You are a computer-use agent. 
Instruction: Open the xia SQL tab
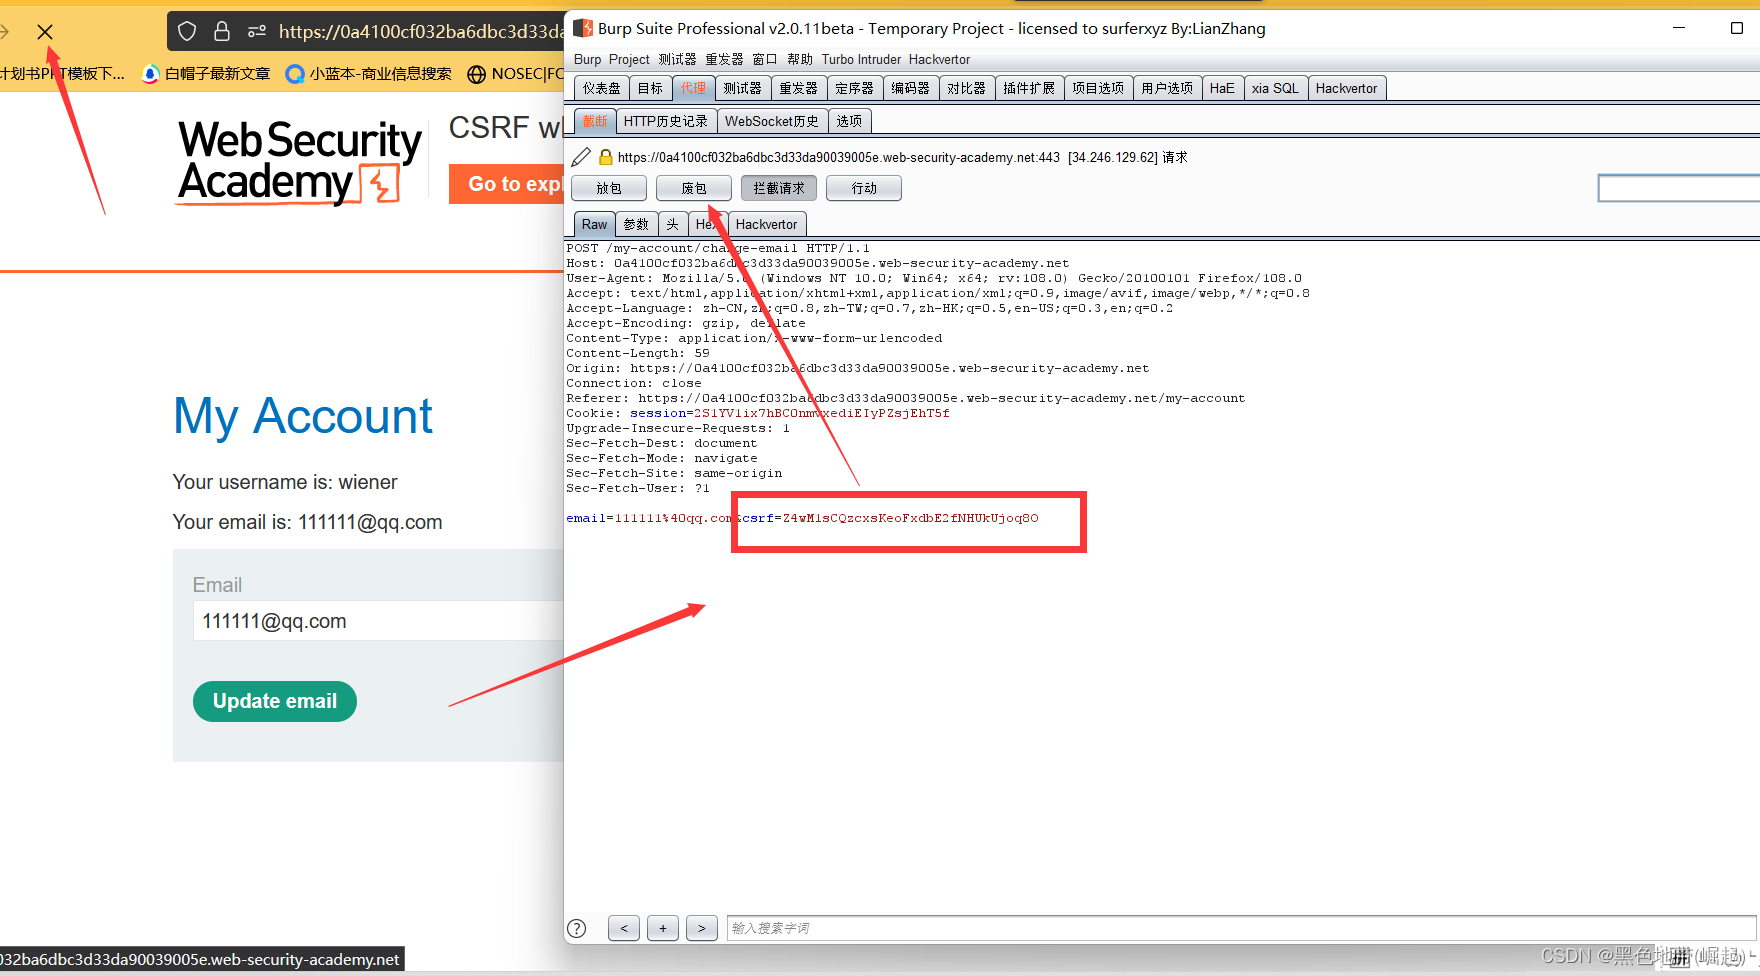pyautogui.click(x=1275, y=88)
